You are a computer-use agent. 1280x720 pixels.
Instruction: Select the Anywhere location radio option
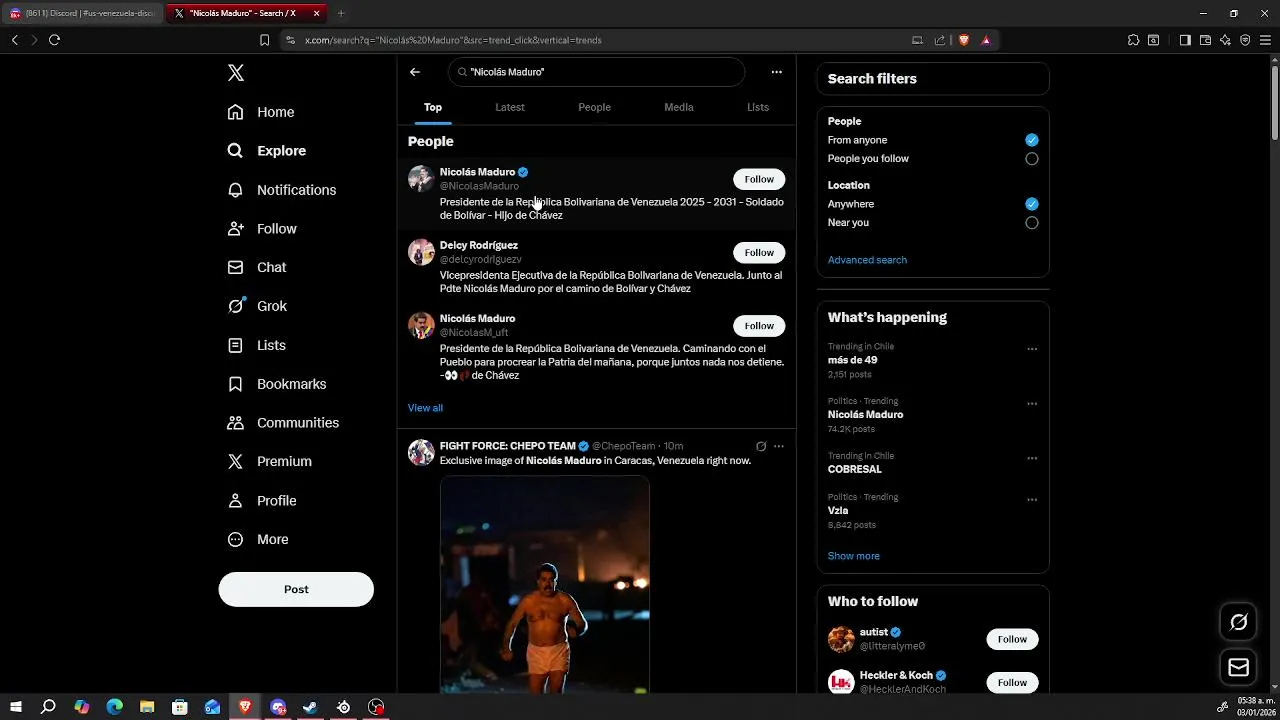1032,204
